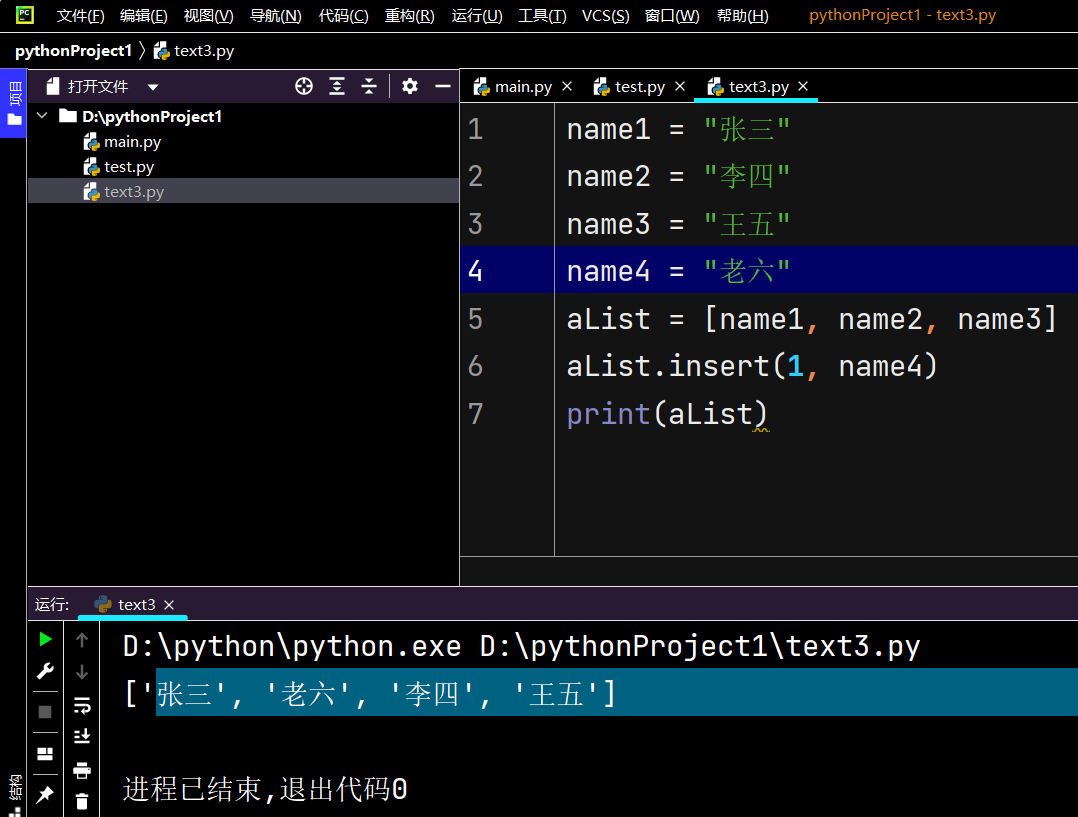This screenshot has height=817, width=1078.
Task: Click the print console output icon
Action: coord(82,770)
